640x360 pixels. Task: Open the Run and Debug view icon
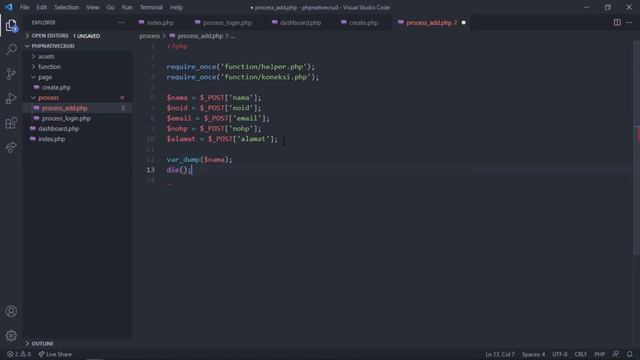coord(11,98)
